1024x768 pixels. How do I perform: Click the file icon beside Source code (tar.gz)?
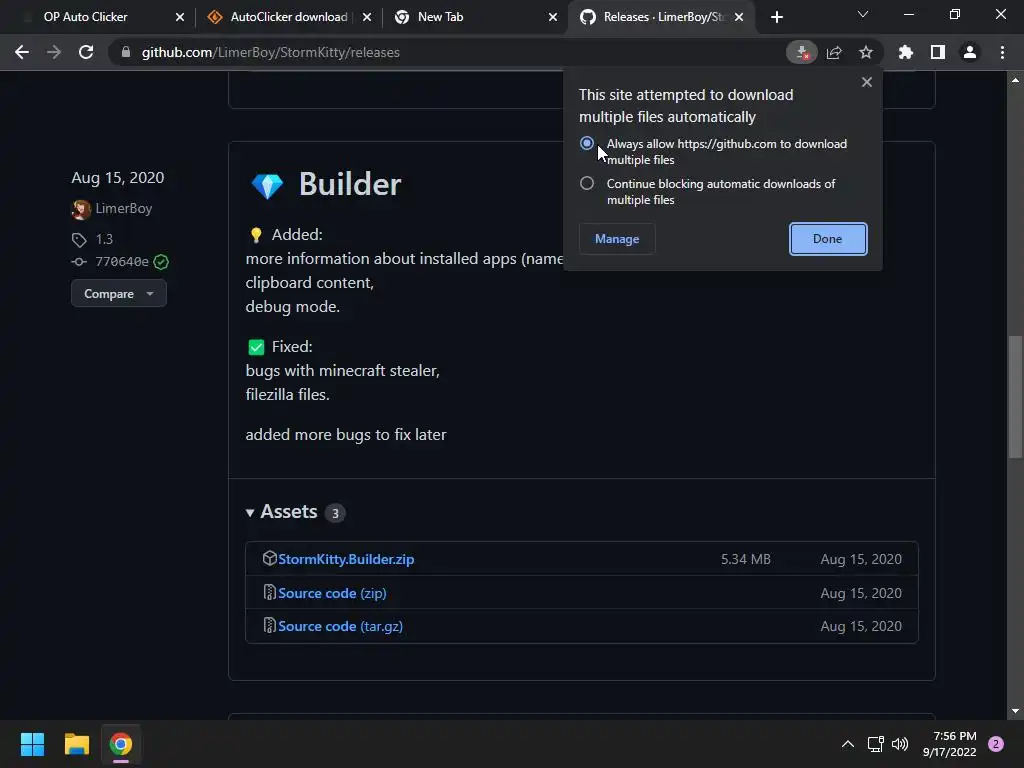[270, 626]
